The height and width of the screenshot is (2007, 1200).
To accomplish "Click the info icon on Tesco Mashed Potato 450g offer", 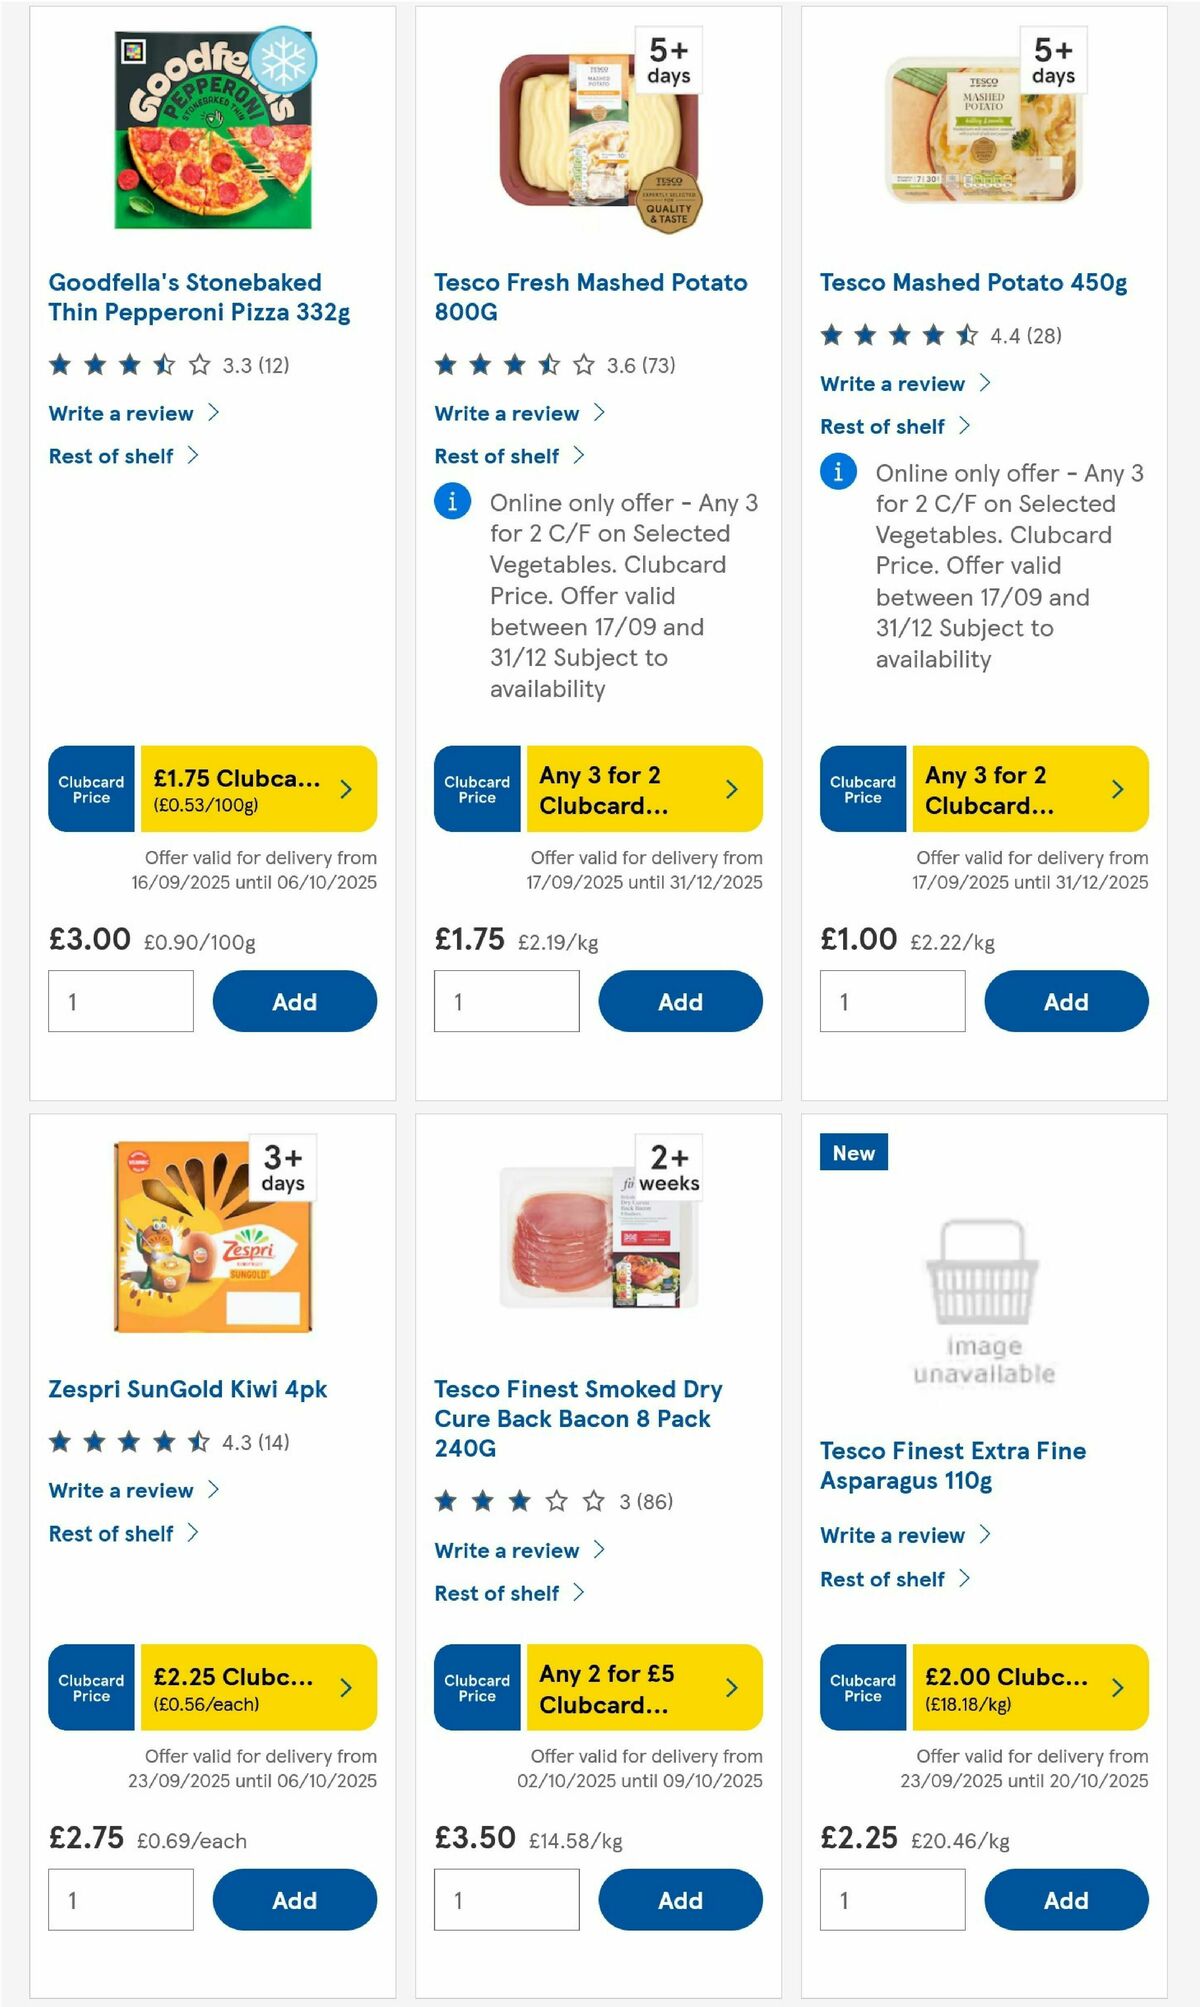I will pos(837,472).
